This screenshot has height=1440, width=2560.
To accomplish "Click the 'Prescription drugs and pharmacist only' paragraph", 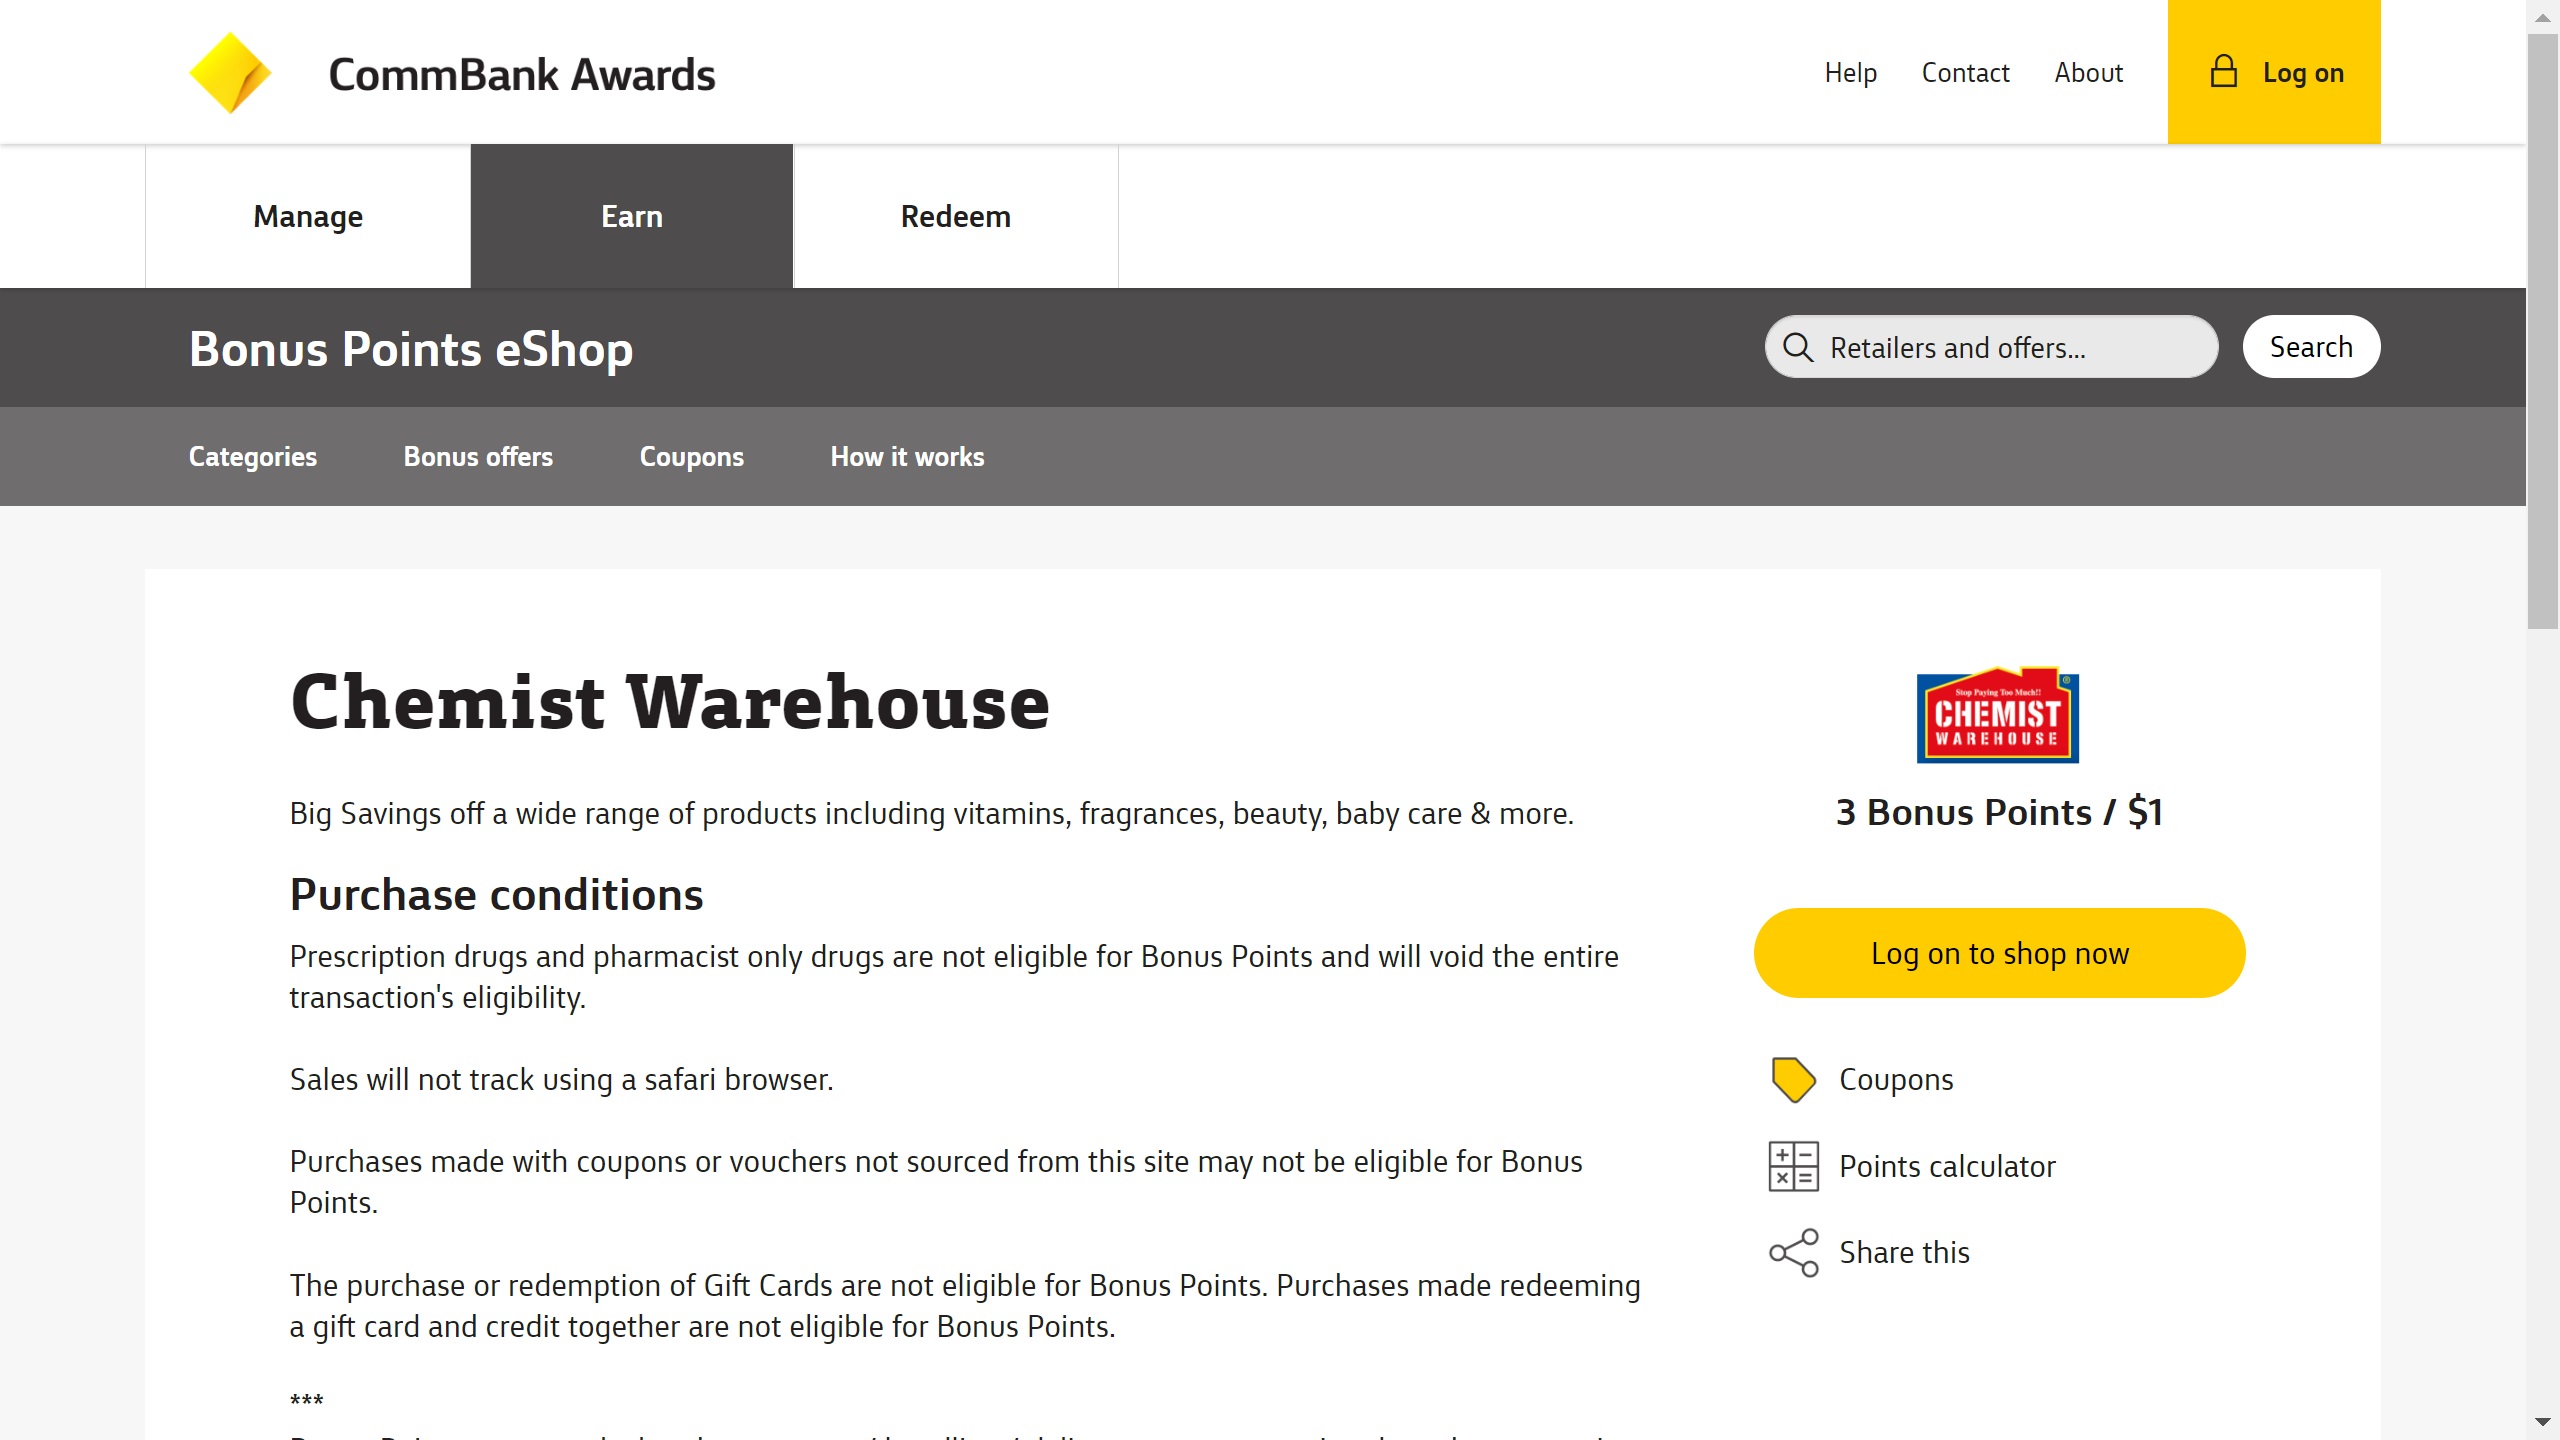I will 954,977.
